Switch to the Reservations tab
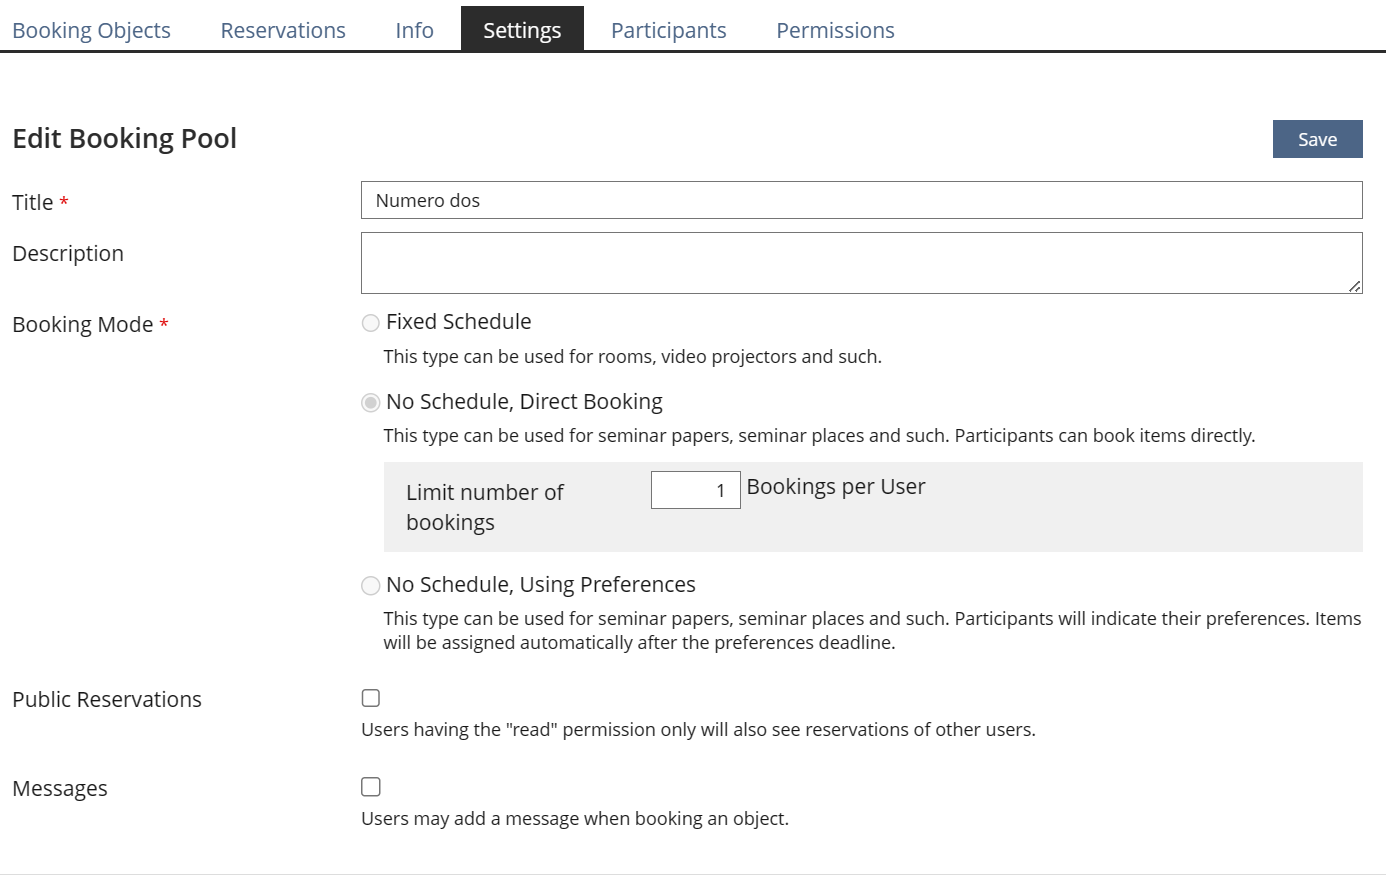1397x875 pixels. [x=283, y=30]
